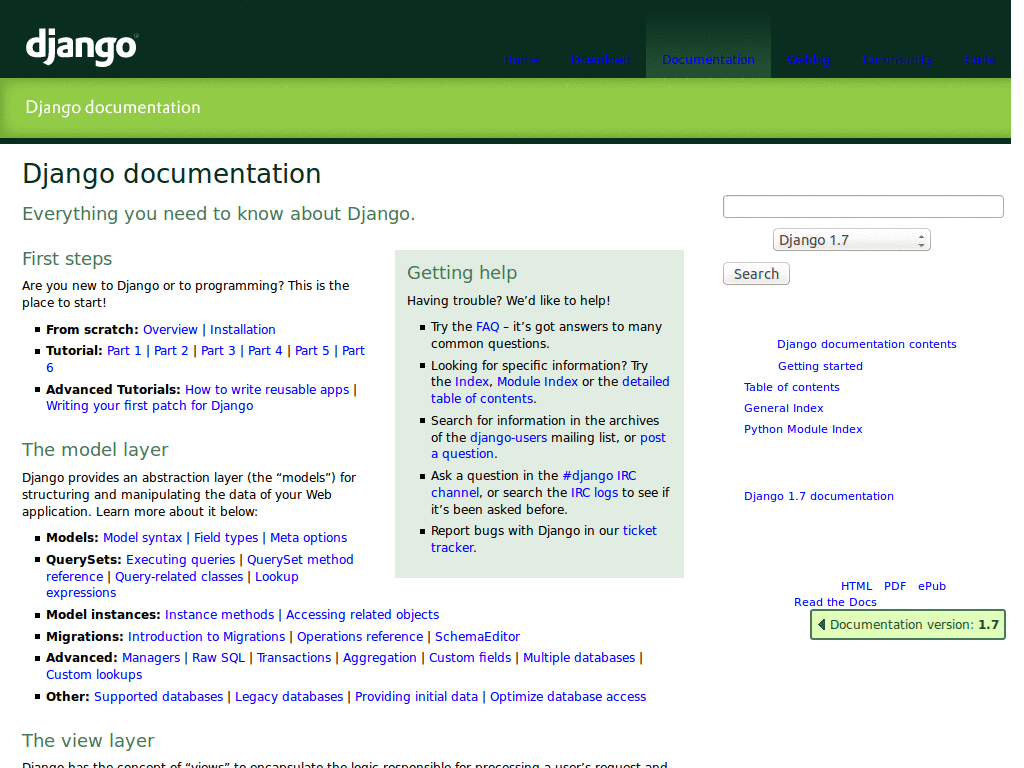Click the django logo
This screenshot has width=1024, height=768.
click(x=82, y=46)
